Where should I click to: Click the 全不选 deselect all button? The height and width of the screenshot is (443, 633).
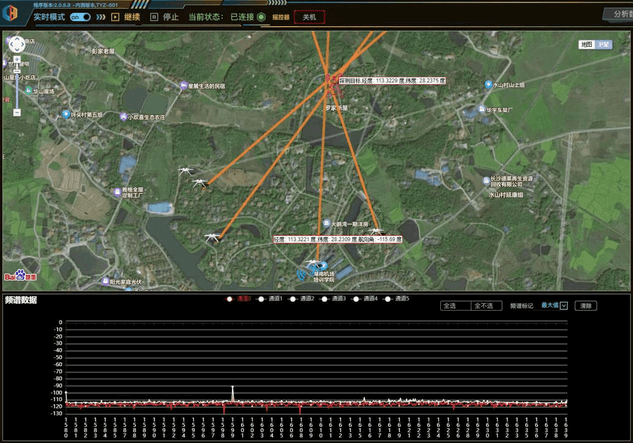[487, 306]
